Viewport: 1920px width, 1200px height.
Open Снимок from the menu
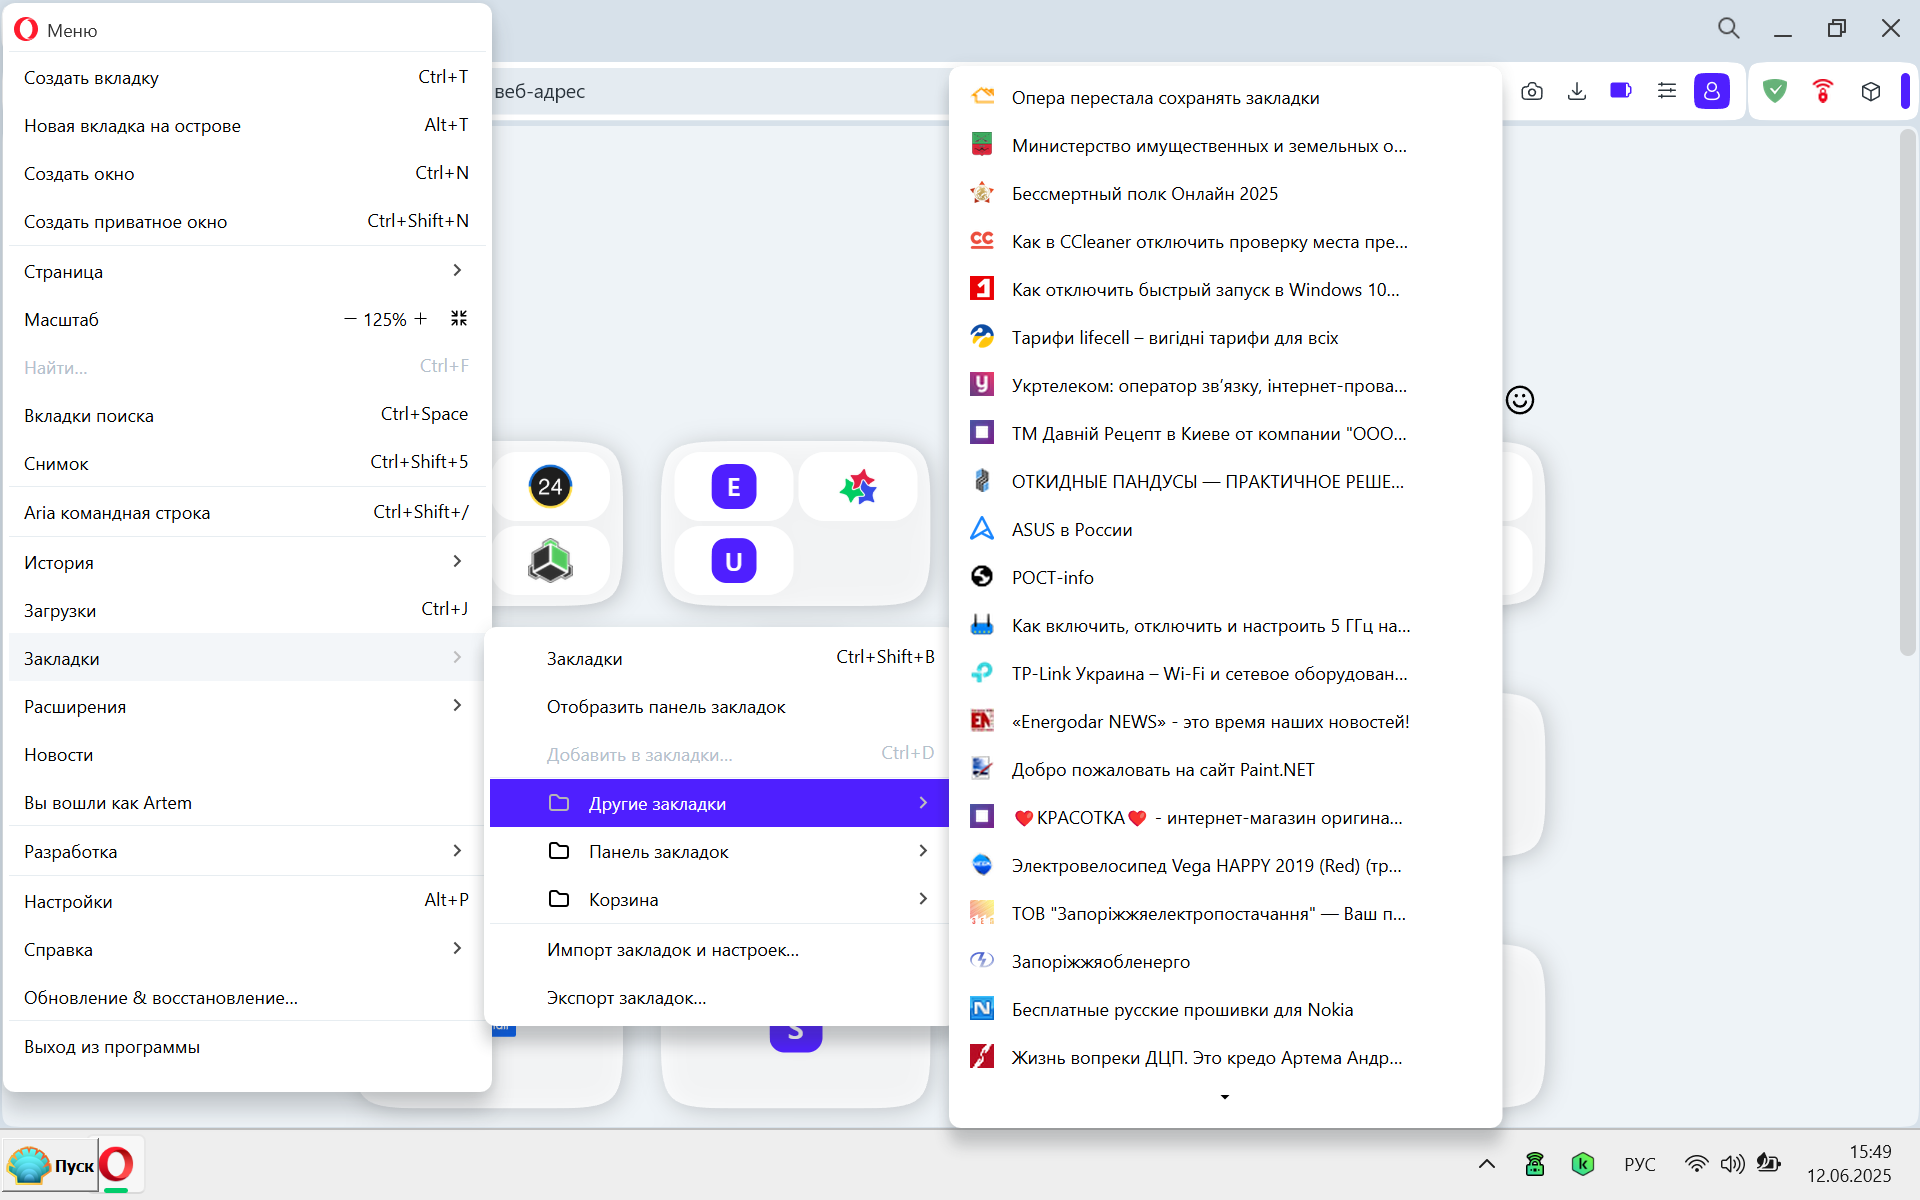click(246, 463)
